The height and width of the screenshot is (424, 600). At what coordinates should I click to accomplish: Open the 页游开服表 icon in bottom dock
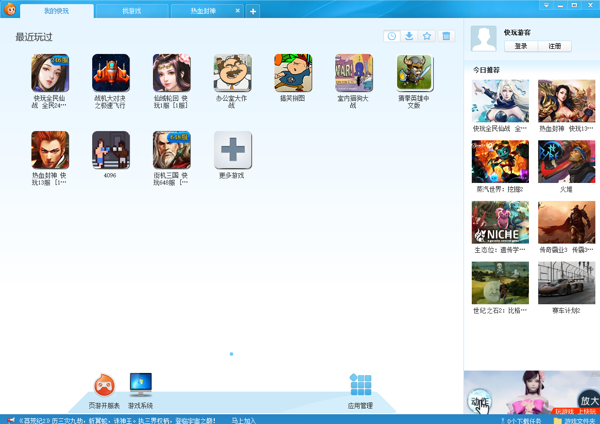point(104,386)
